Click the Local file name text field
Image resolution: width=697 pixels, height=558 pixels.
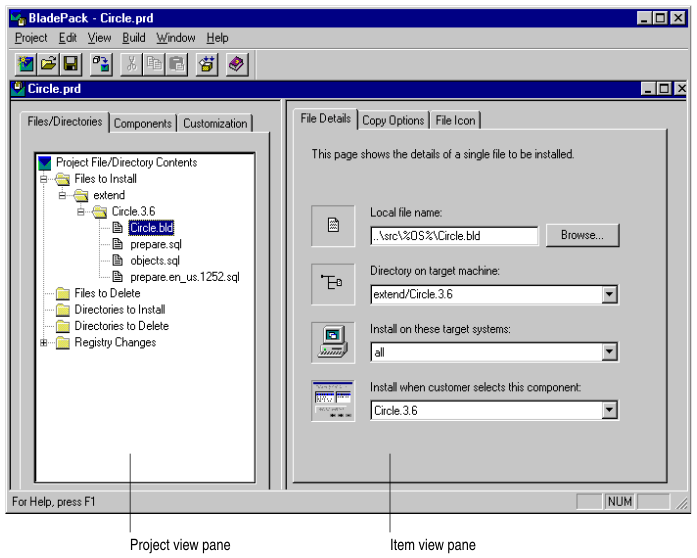(x=453, y=237)
